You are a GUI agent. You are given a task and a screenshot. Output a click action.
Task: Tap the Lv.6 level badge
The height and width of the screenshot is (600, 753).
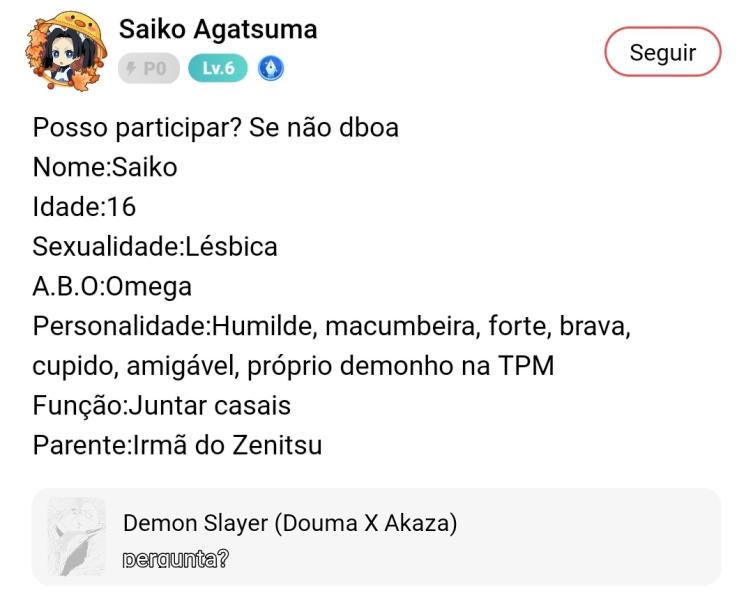(218, 68)
